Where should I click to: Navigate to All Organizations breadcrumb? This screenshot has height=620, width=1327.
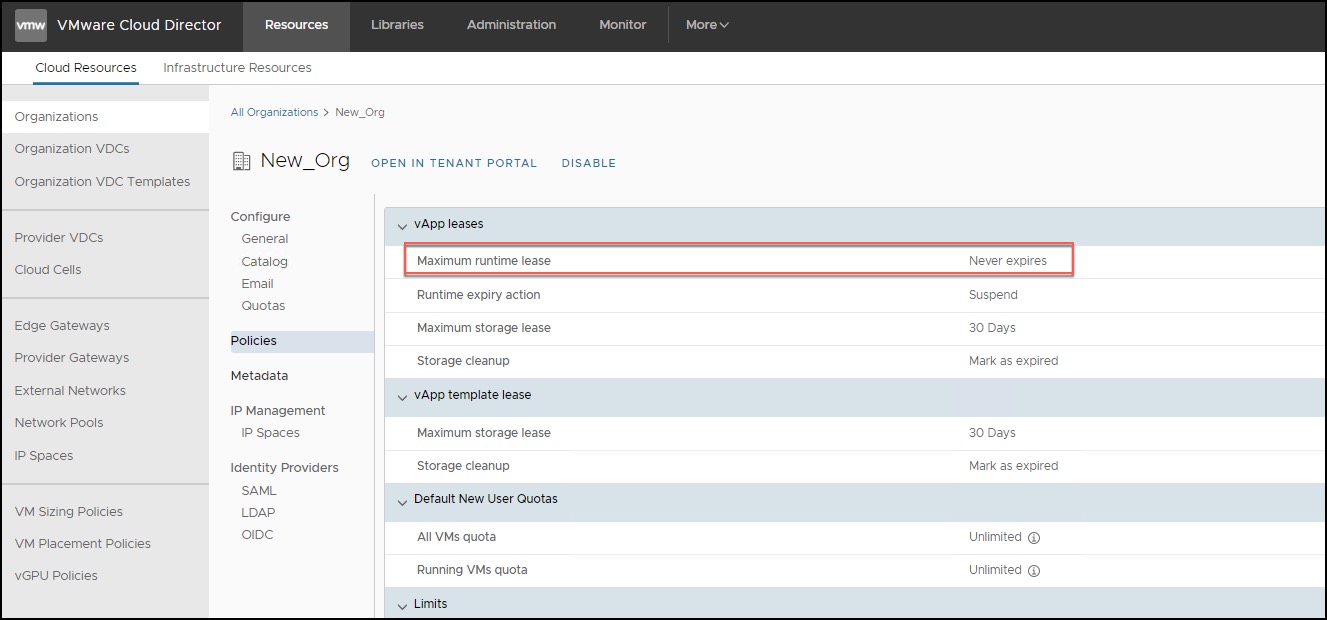pos(274,112)
